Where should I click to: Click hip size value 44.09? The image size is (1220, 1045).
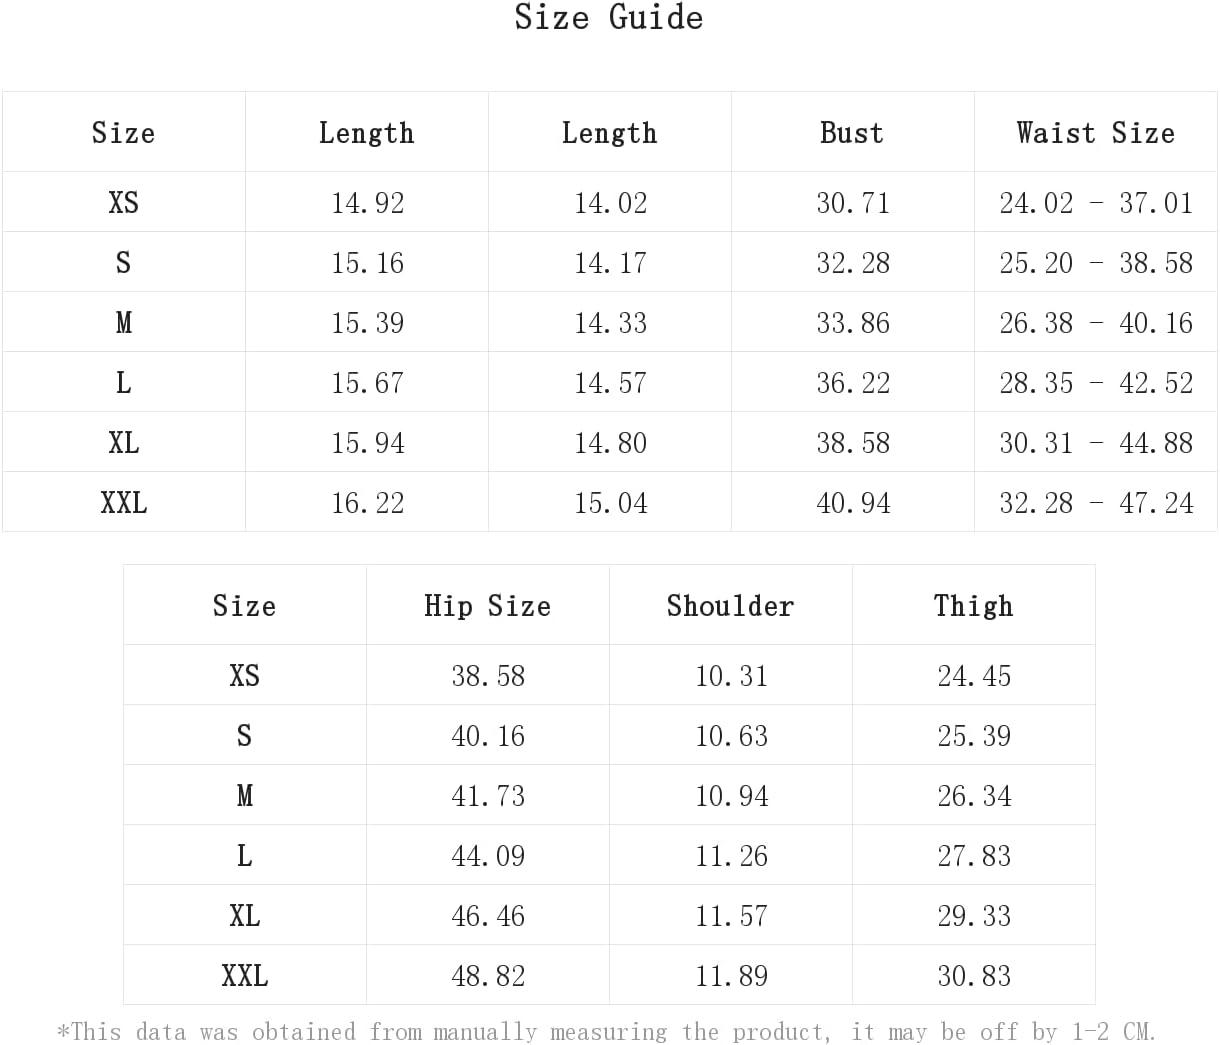487,856
